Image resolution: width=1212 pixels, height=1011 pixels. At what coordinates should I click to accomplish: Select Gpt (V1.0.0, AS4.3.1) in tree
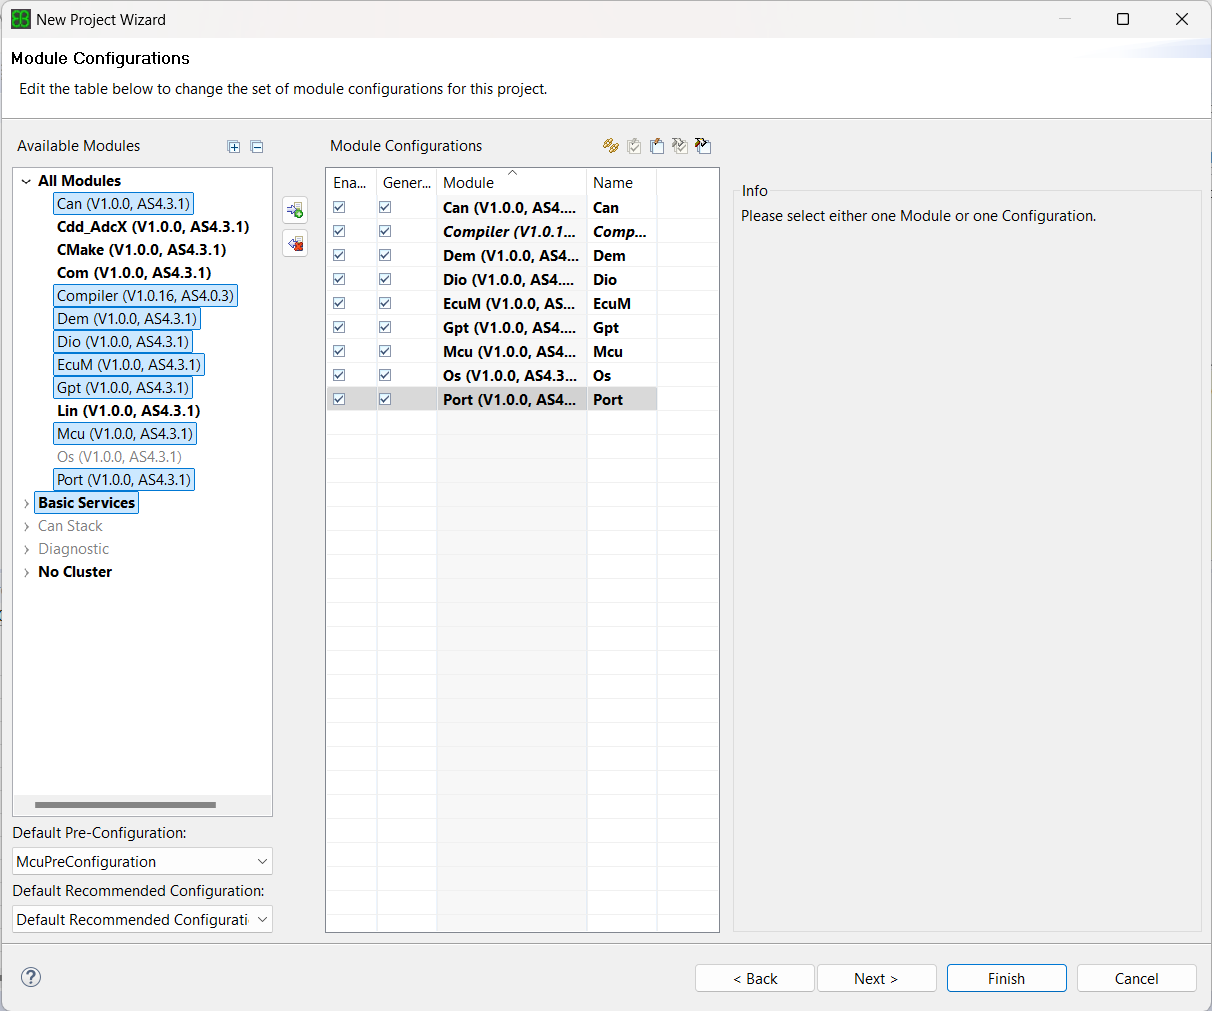pos(123,388)
